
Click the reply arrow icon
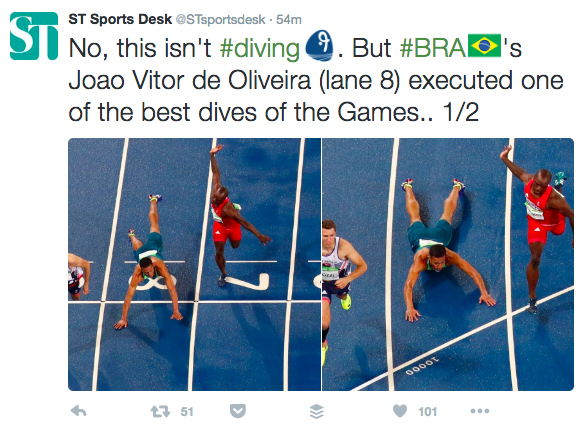(x=78, y=411)
